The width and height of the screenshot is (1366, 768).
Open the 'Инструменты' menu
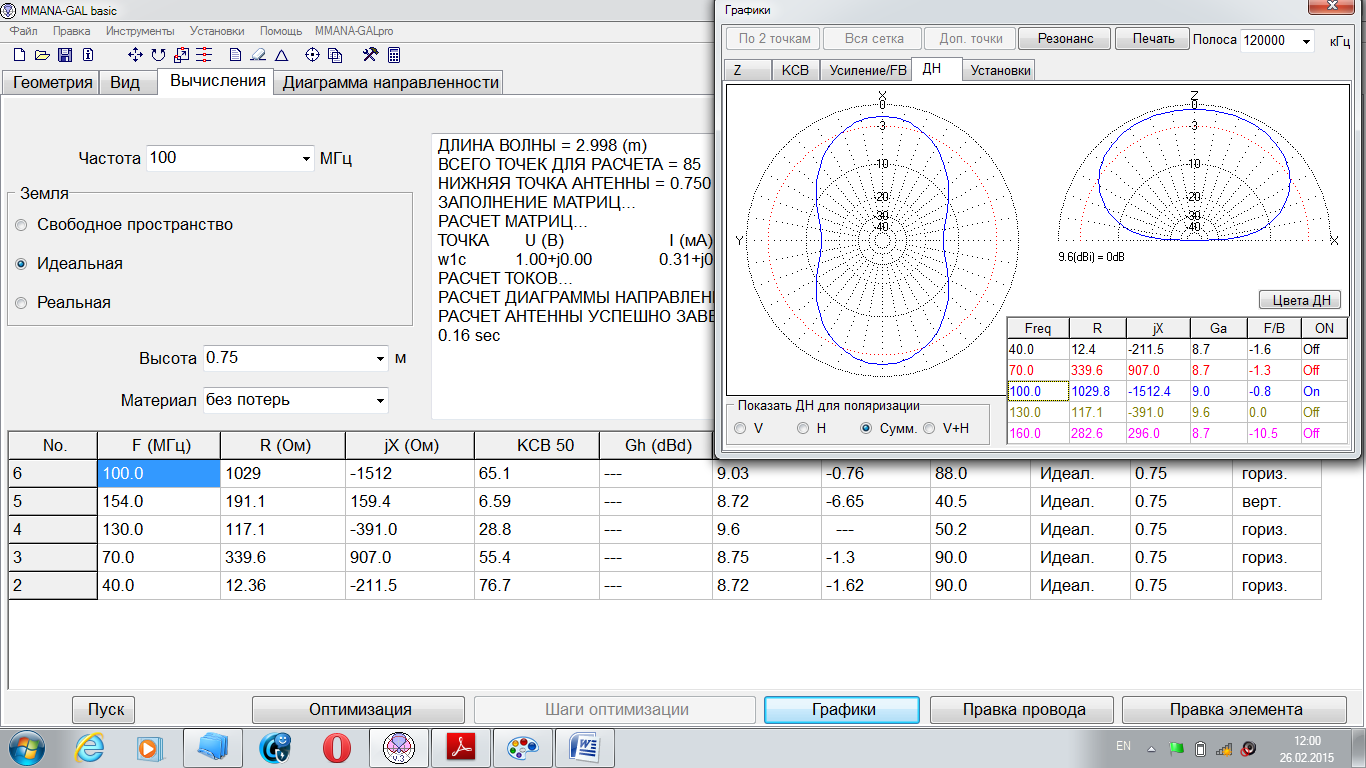click(x=140, y=31)
